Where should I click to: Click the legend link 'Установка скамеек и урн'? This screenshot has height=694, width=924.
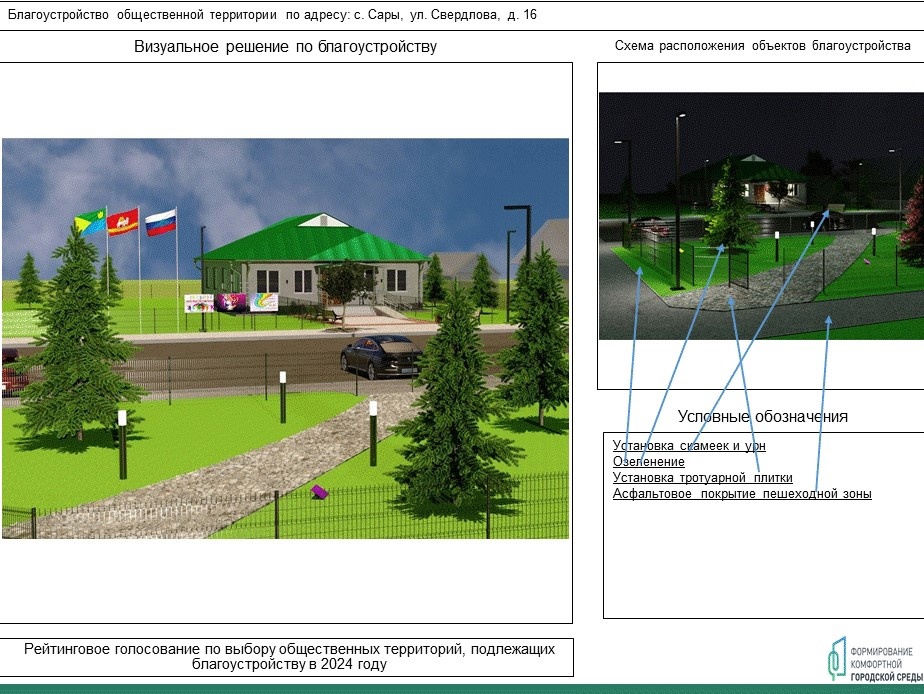coord(689,445)
